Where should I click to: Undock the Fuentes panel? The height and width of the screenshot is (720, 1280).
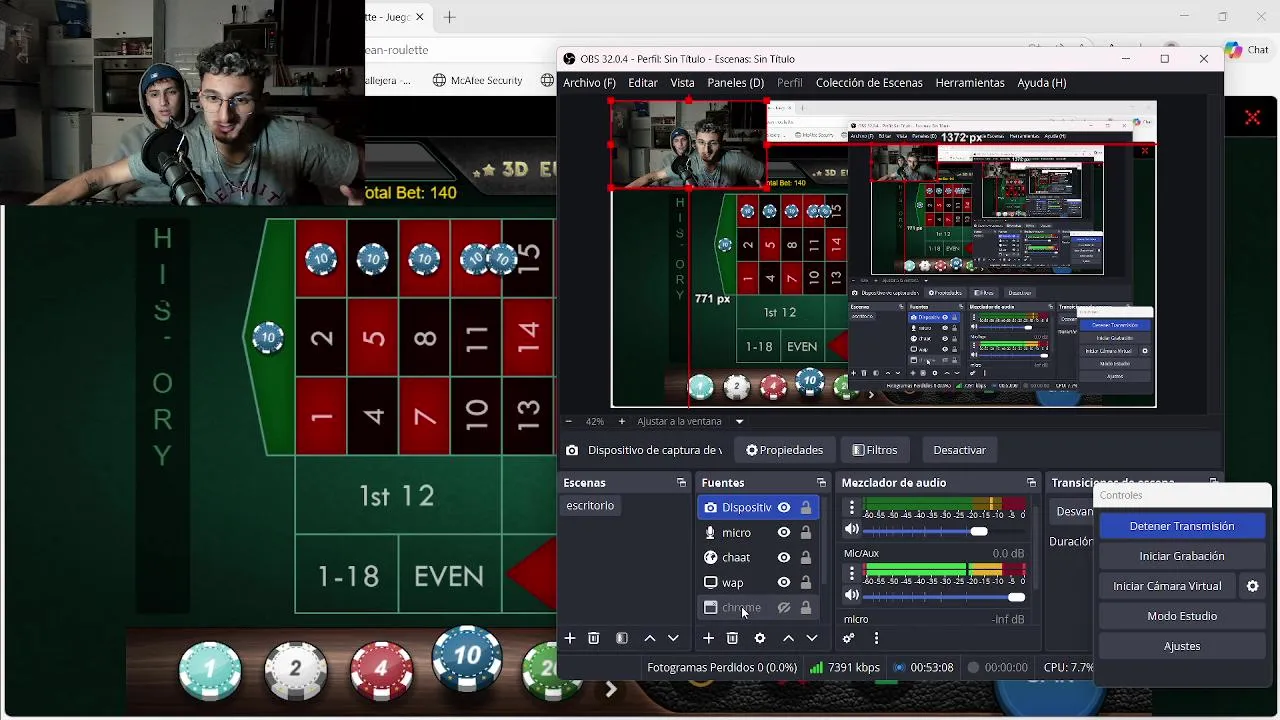click(x=821, y=483)
